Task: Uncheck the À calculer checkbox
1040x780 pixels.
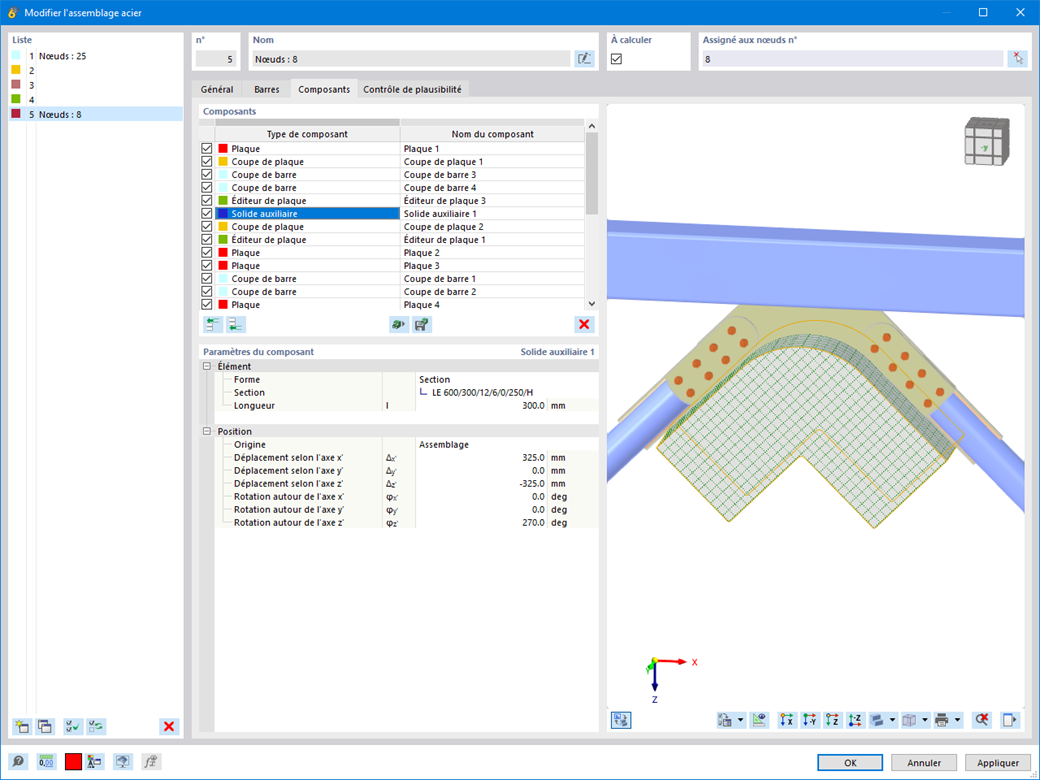Action: tap(617, 59)
